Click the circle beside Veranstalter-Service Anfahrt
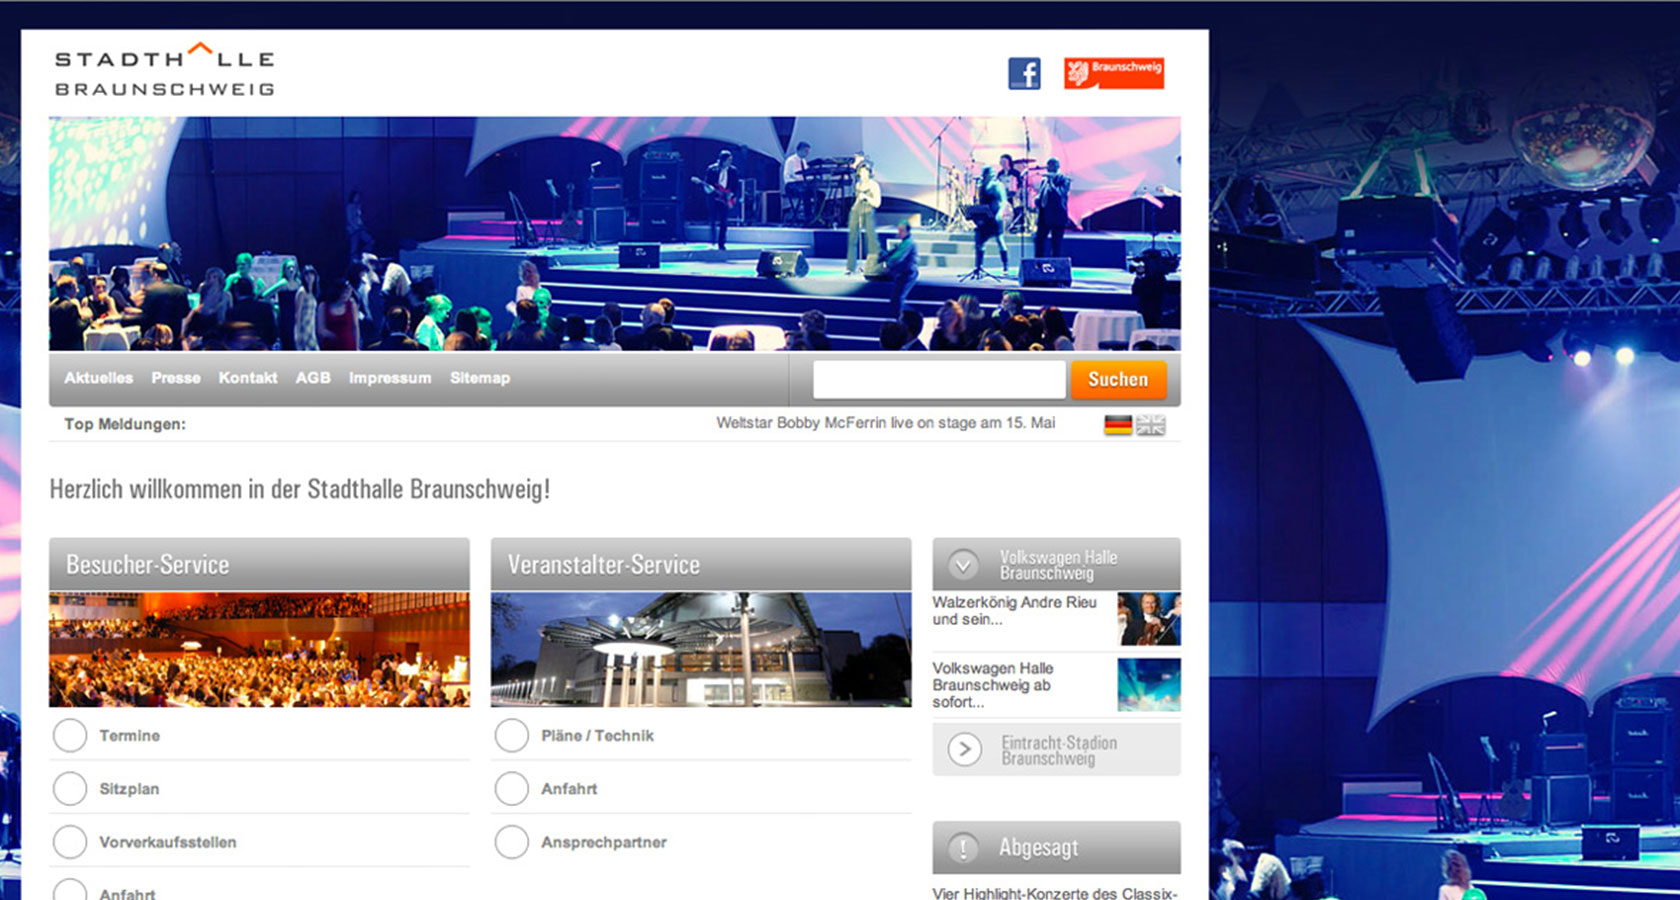1680x900 pixels. click(x=512, y=788)
